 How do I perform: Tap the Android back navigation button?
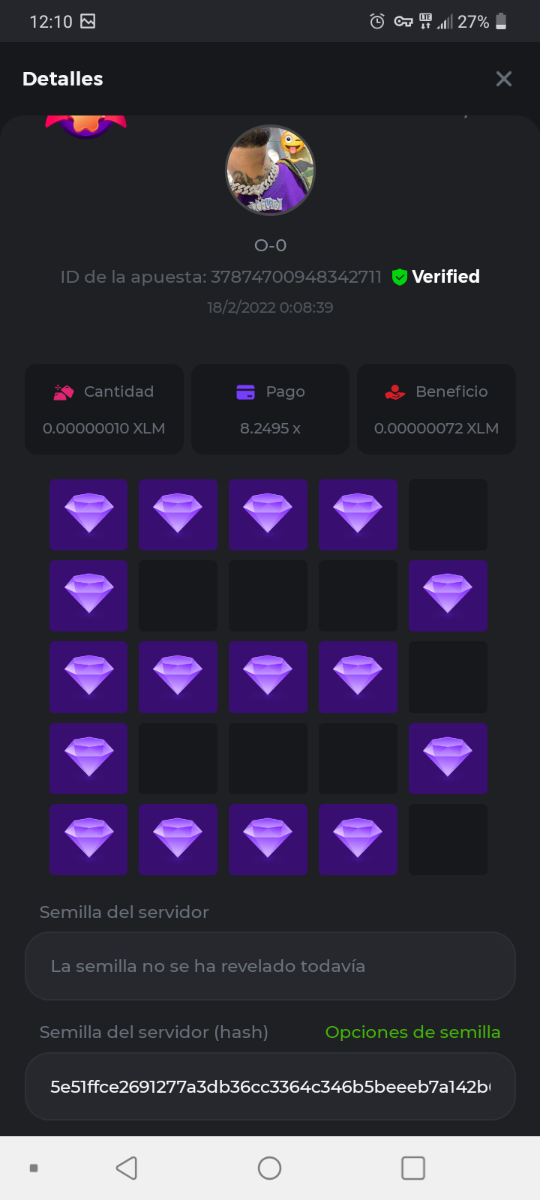126,1167
